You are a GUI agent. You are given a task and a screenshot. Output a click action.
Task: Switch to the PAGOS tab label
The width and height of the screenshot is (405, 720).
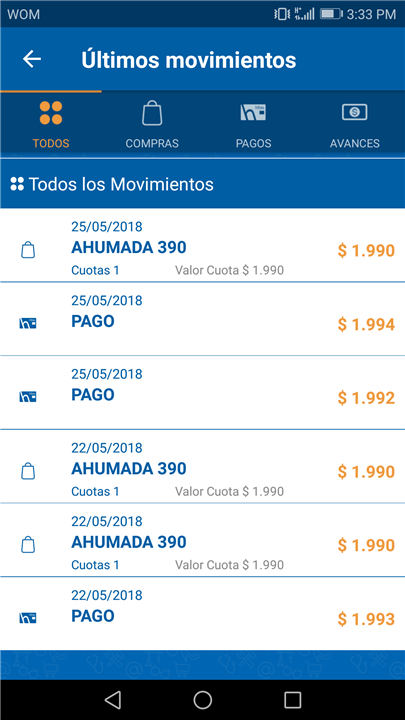point(253,143)
